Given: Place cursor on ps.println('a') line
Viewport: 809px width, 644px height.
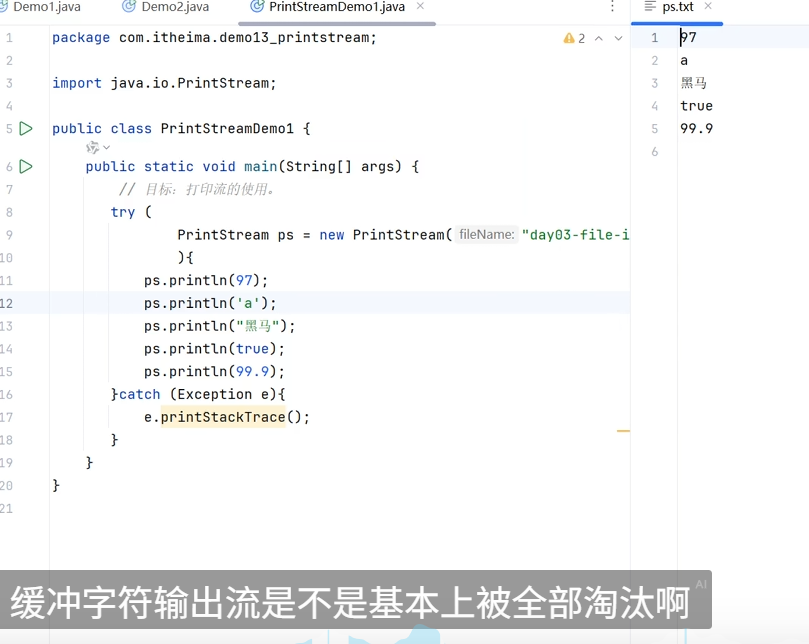Looking at the screenshot, I should click(210, 303).
